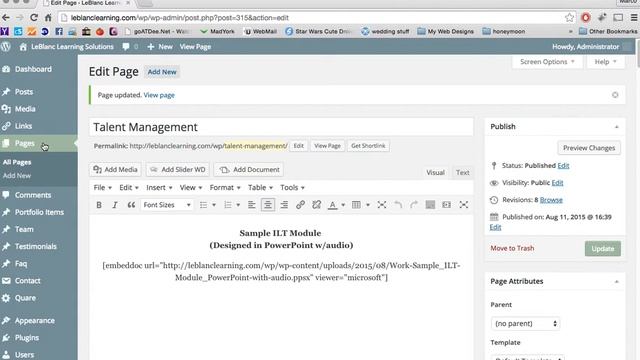Expand the Help panel
Screen dimensions: 640x360
click(x=605, y=62)
